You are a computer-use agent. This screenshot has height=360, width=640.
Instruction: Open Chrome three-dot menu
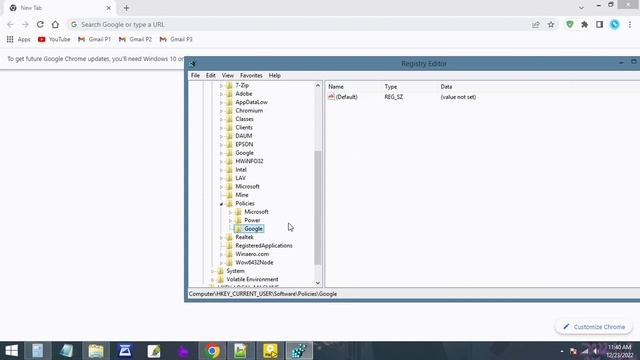pos(630,24)
